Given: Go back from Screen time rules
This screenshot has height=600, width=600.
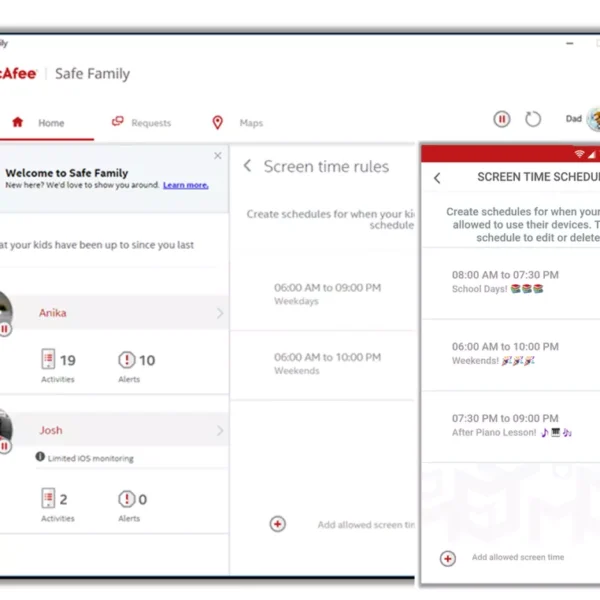Looking at the screenshot, I should (x=248, y=166).
